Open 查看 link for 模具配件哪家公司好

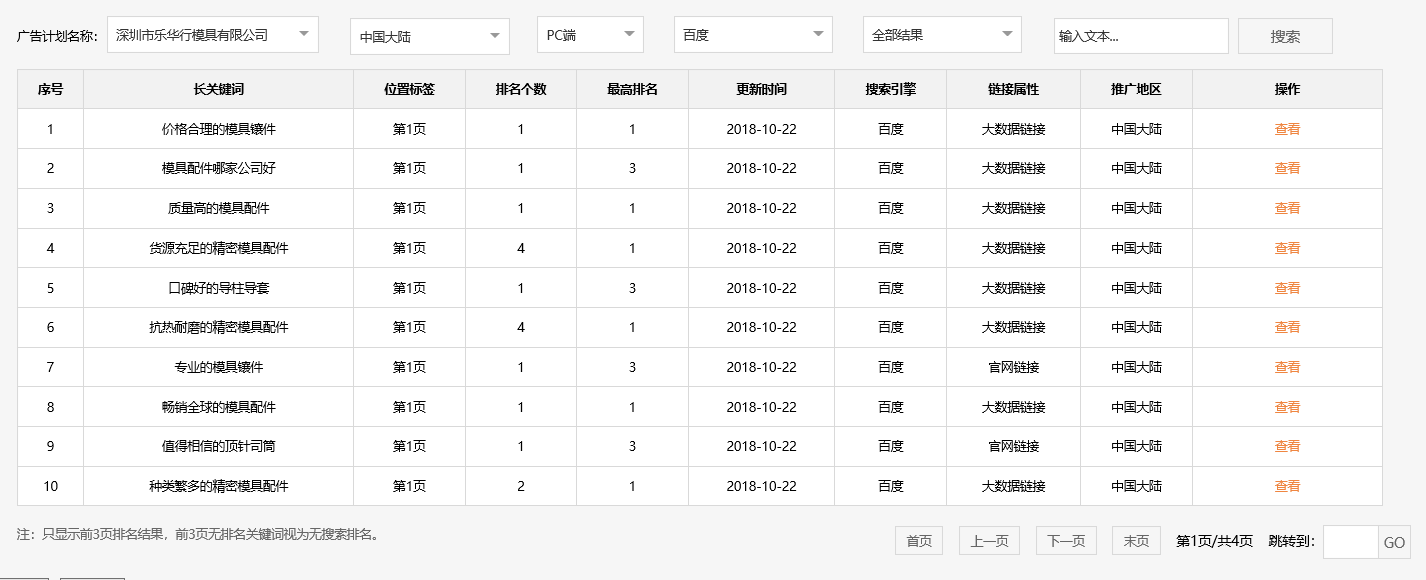click(x=1287, y=168)
